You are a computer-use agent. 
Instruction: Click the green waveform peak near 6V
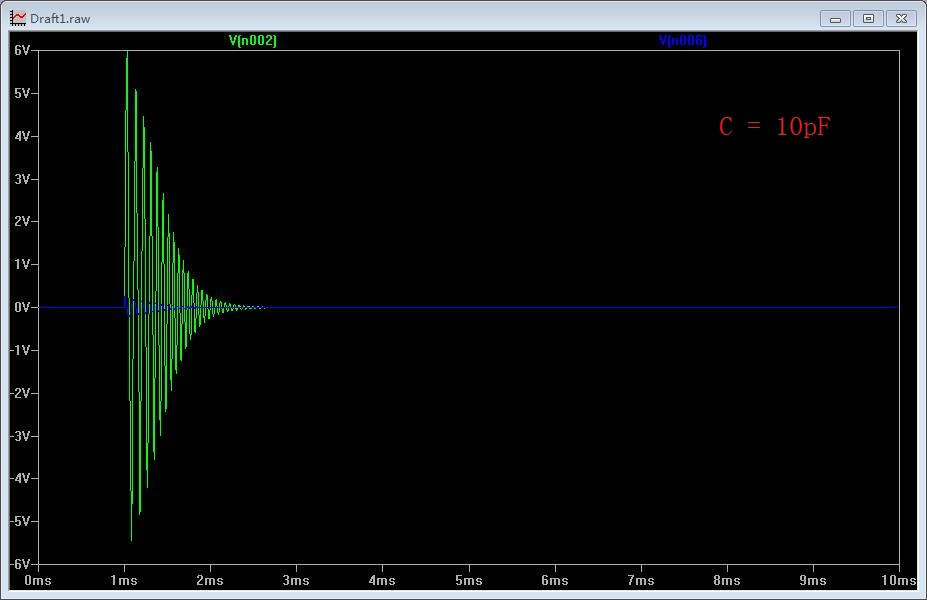127,54
